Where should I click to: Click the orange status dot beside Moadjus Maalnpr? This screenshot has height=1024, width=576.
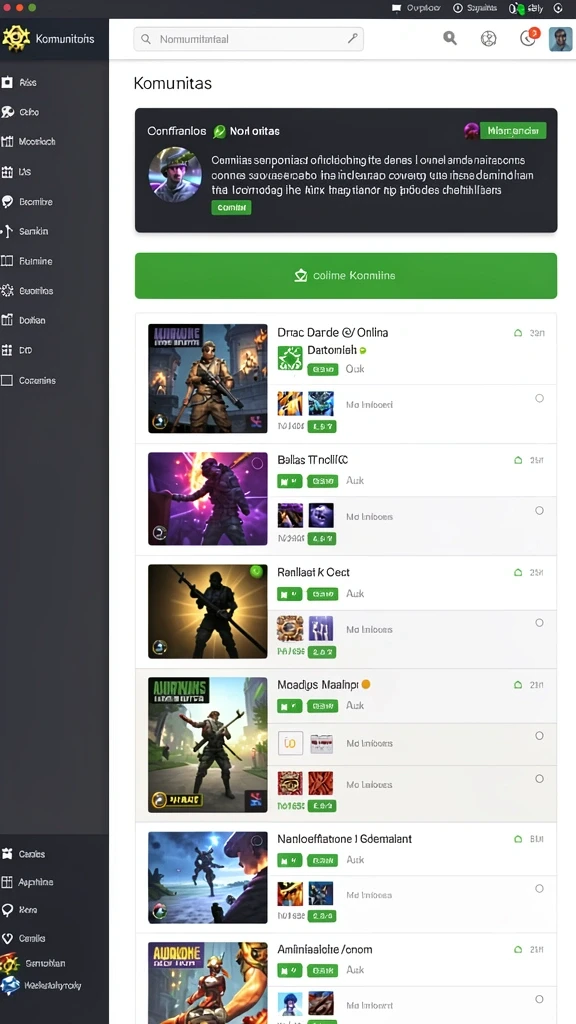[x=366, y=684]
